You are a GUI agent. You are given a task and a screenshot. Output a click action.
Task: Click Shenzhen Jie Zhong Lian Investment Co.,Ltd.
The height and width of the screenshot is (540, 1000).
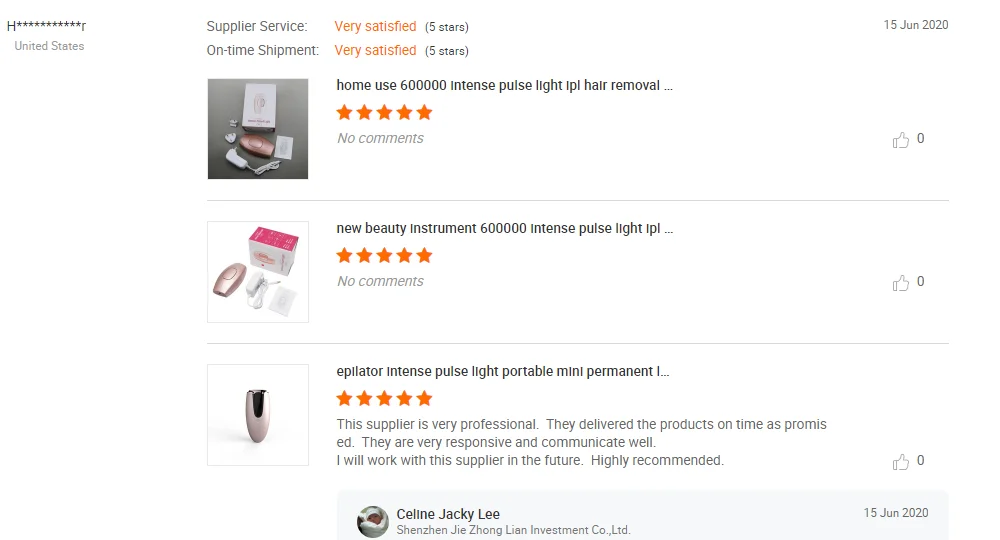513,530
